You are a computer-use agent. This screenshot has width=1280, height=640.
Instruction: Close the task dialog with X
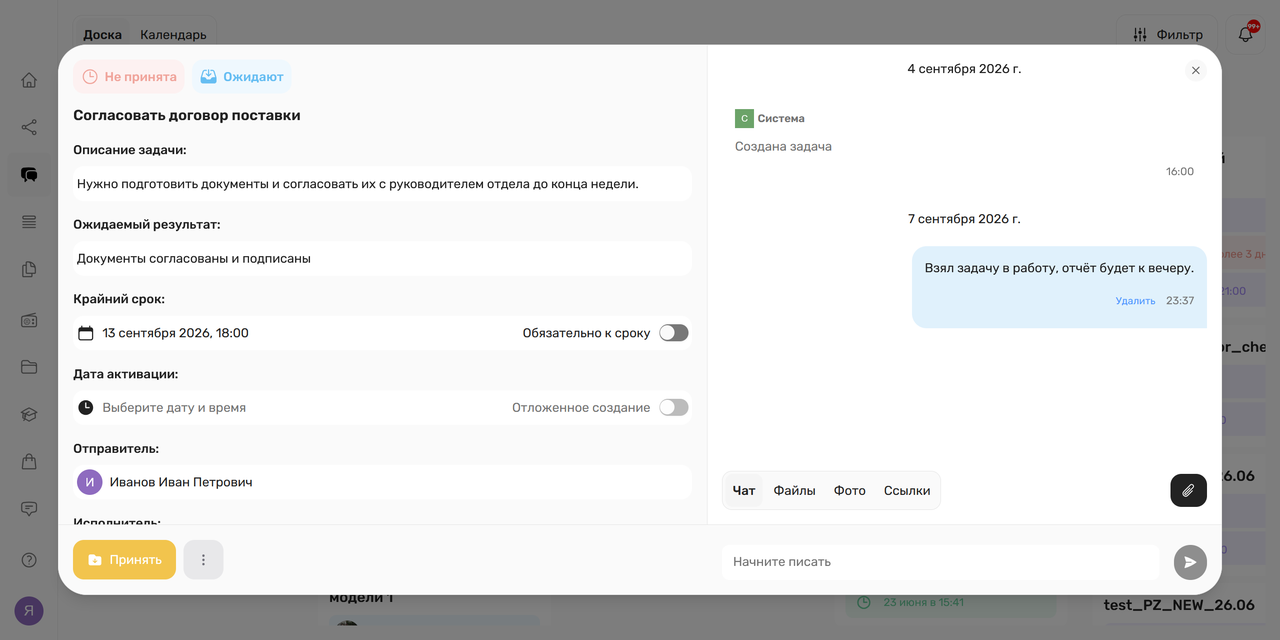[1195, 70]
